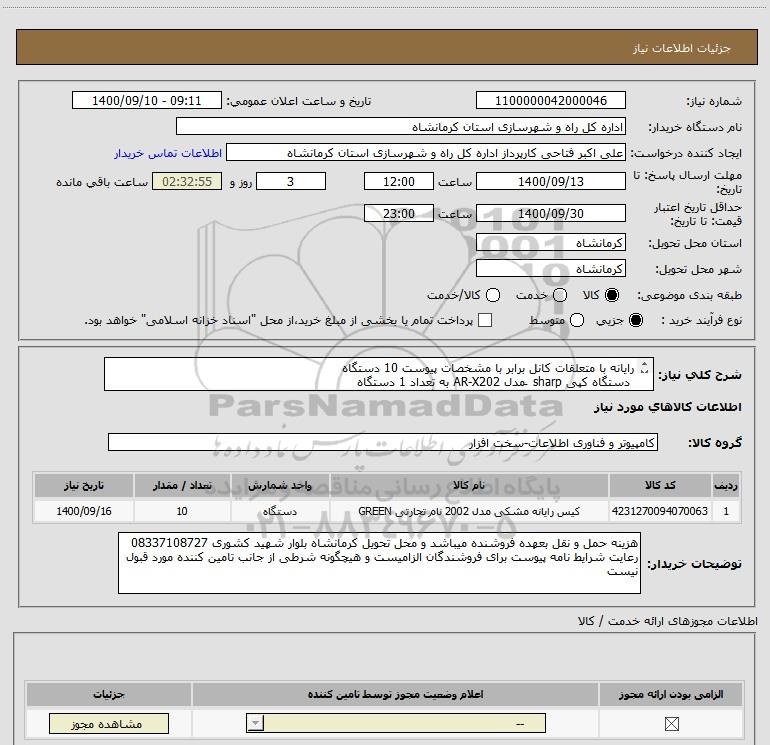Image resolution: width=770 pixels, height=745 pixels.
Task: Click the quantity cell 10
Action: (182, 511)
